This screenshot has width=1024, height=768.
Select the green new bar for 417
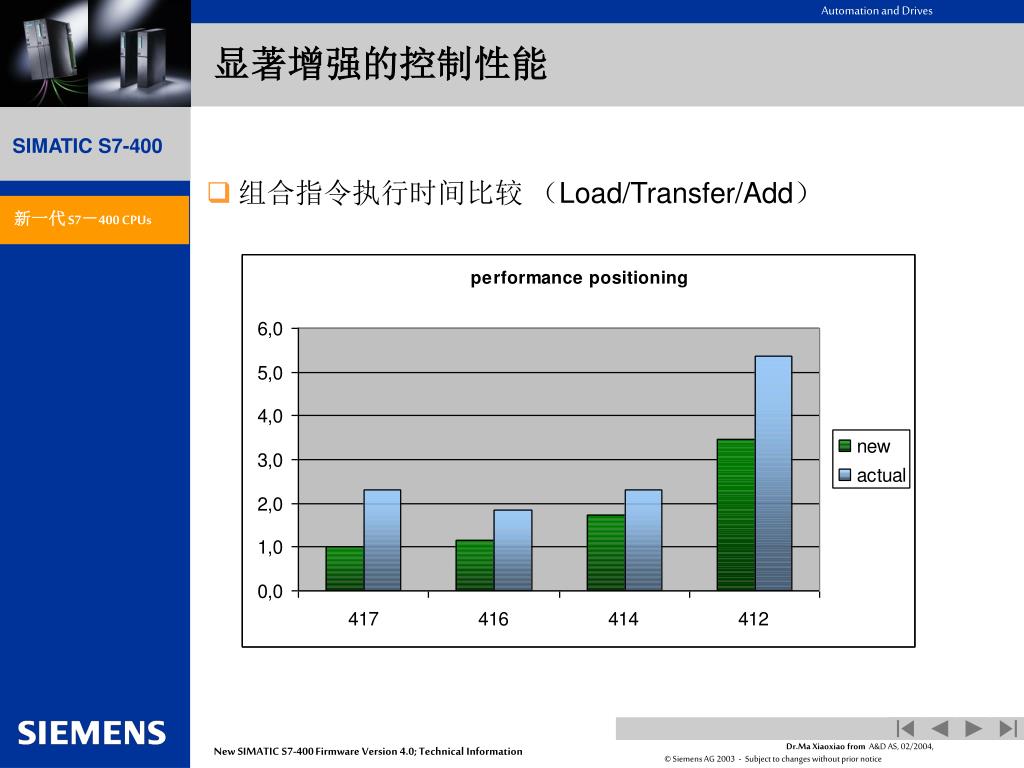coord(345,569)
